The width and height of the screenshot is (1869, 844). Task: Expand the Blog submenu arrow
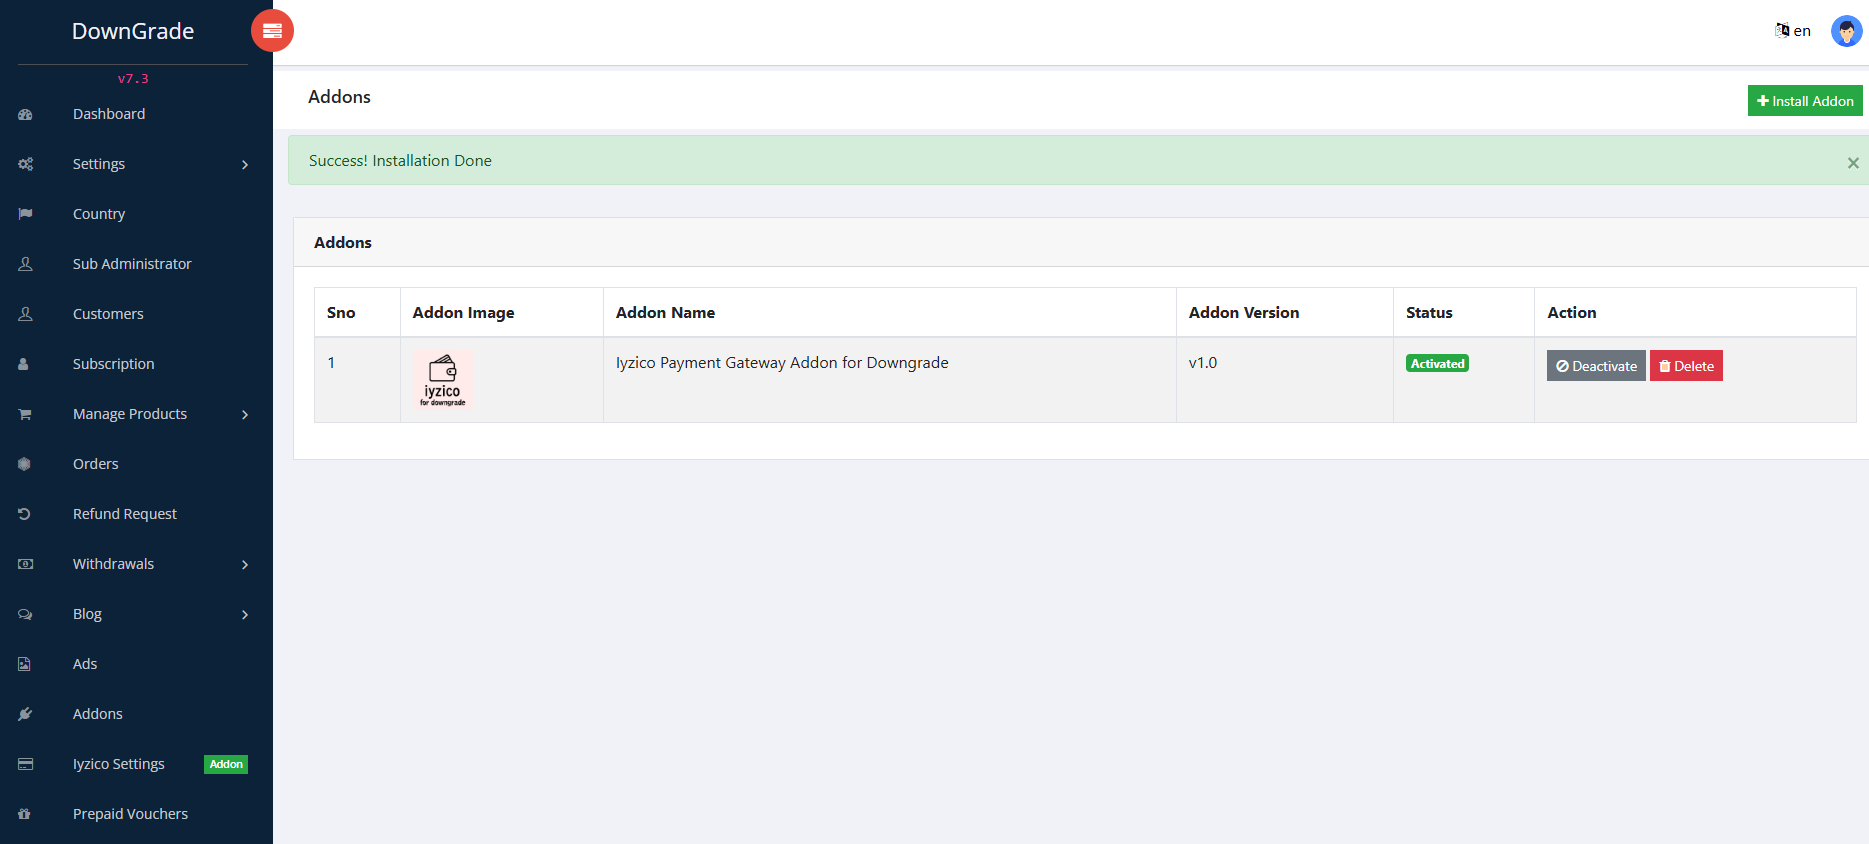(245, 615)
